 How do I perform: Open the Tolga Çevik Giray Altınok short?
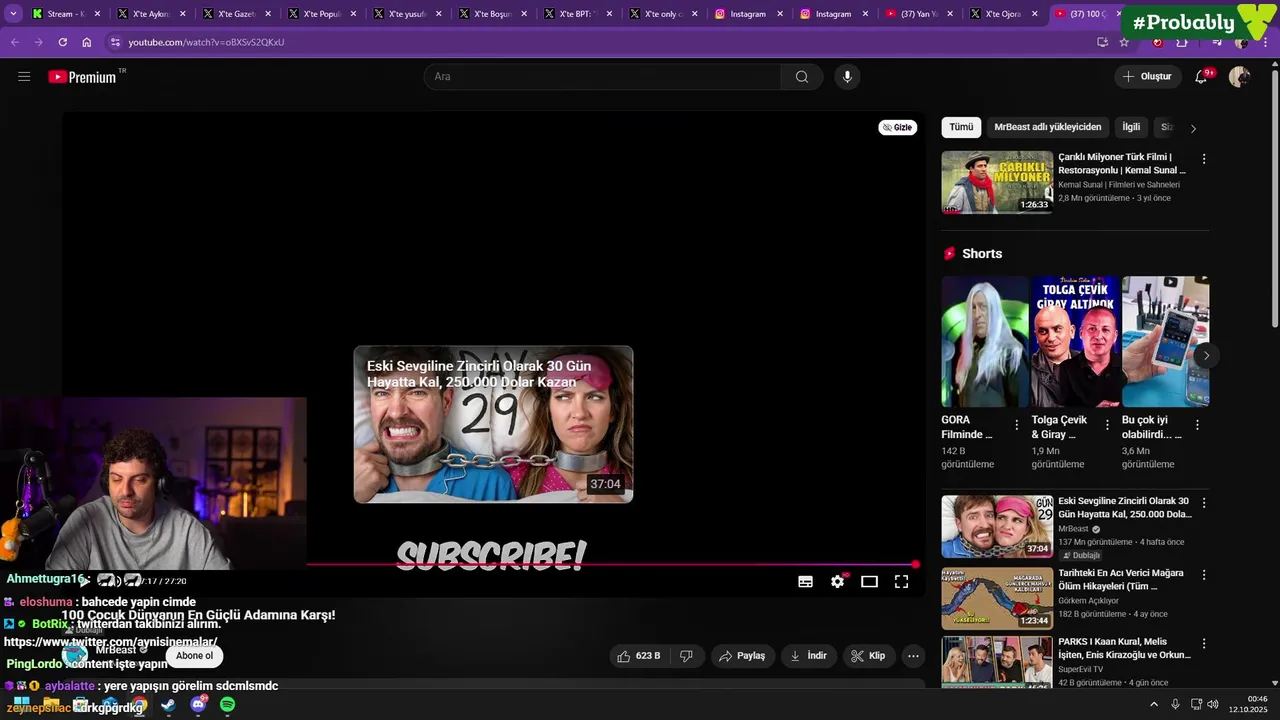(1075, 342)
